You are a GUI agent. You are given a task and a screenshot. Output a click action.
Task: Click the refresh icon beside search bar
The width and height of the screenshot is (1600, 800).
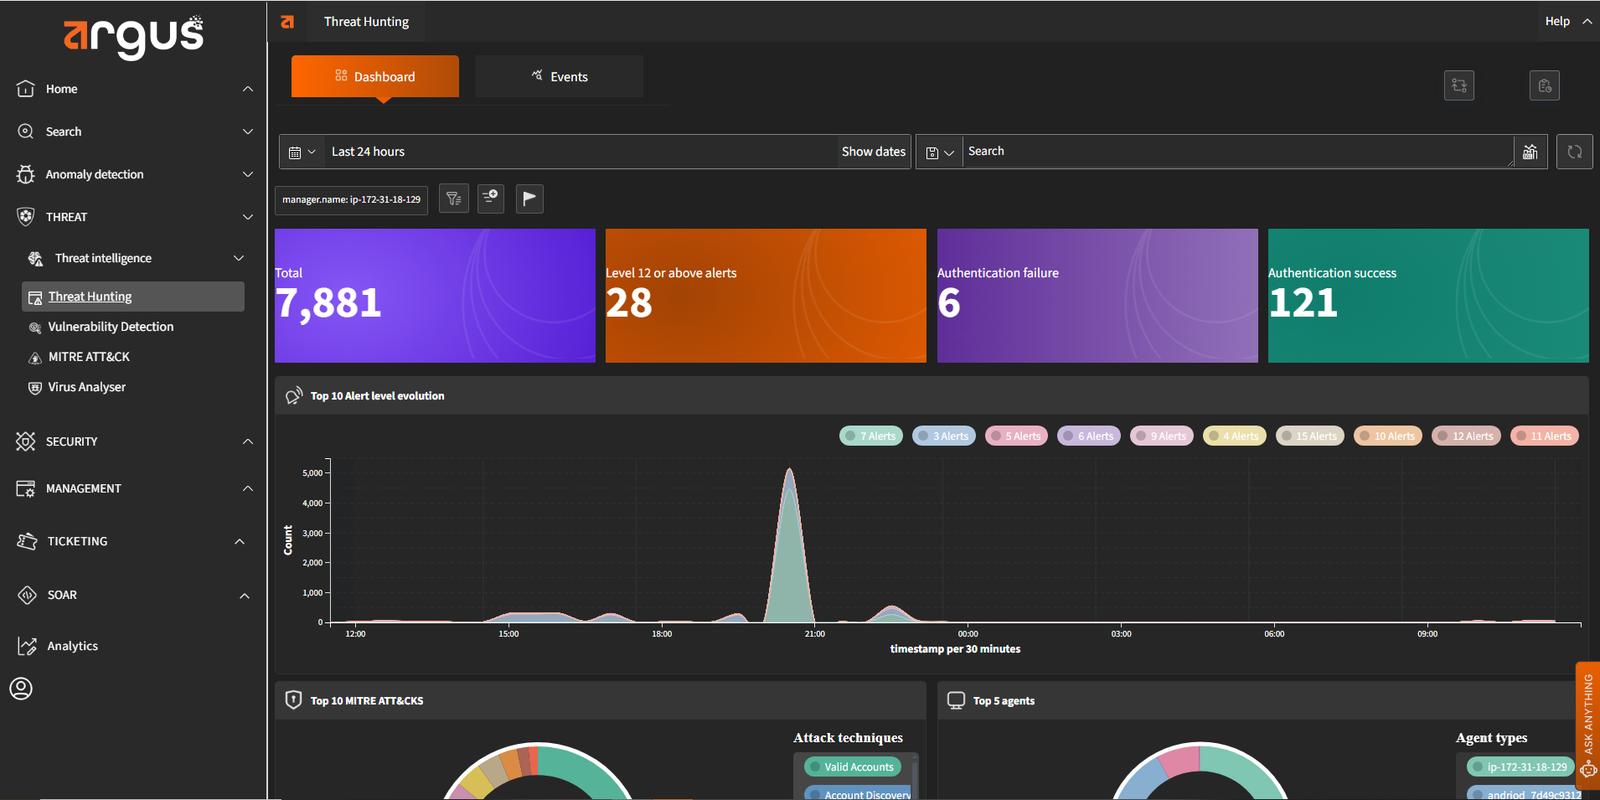[1574, 152]
